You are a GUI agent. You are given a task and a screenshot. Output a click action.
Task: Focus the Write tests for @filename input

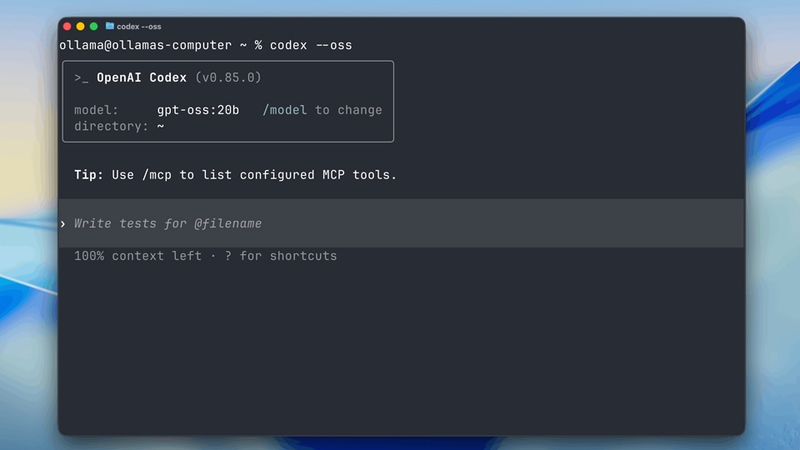coord(401,223)
